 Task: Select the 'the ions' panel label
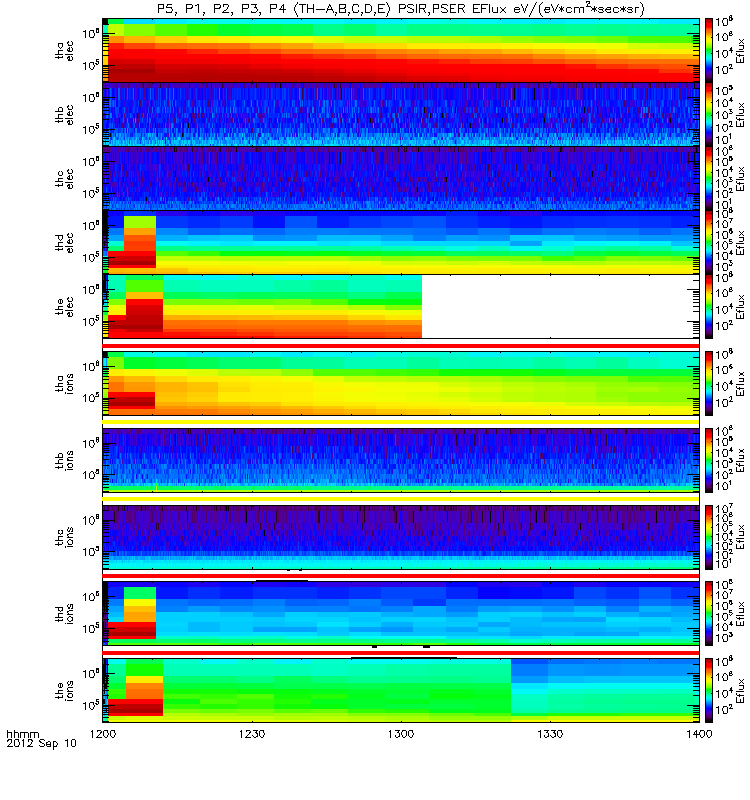tap(65, 690)
